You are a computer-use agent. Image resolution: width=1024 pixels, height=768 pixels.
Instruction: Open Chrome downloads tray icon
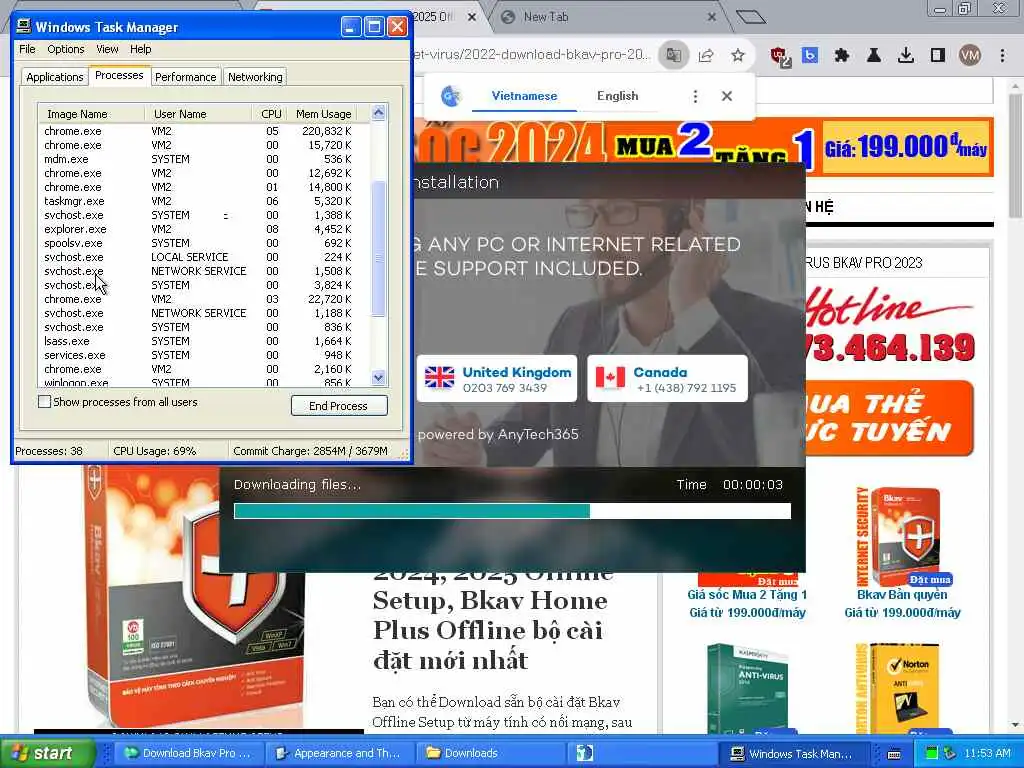pos(906,56)
